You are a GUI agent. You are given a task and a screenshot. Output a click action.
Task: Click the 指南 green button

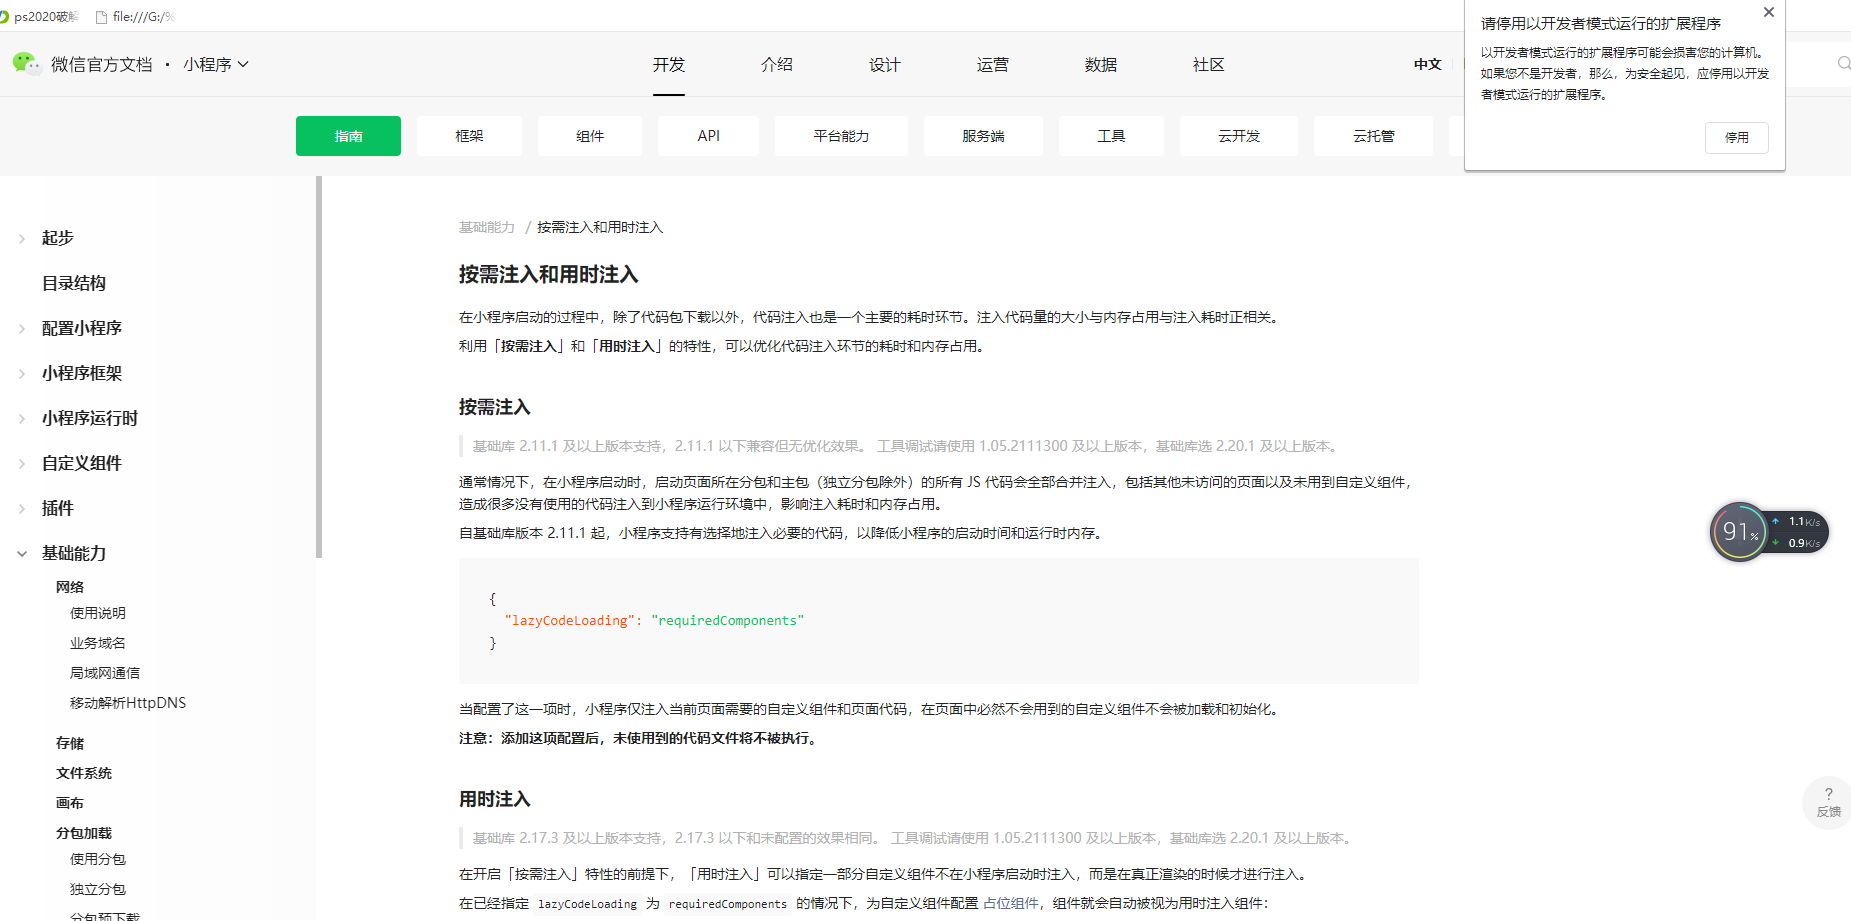click(x=348, y=136)
